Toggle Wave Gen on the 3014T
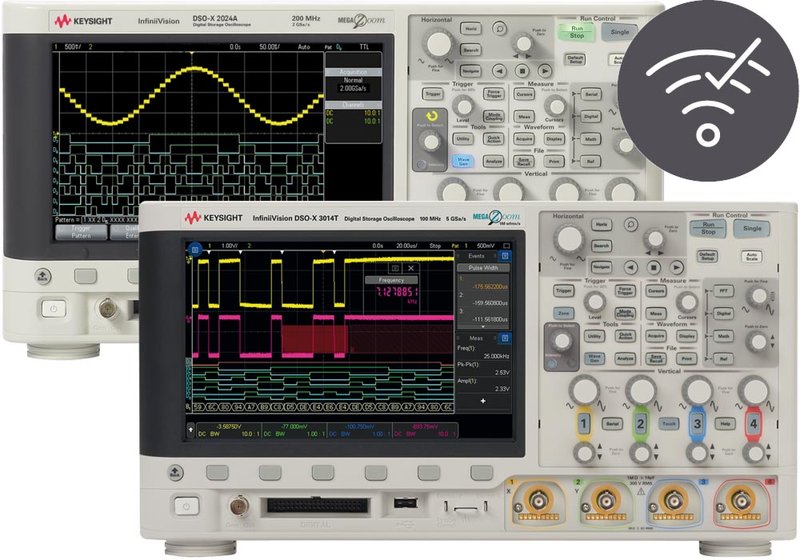The height and width of the screenshot is (560, 800). (x=594, y=359)
